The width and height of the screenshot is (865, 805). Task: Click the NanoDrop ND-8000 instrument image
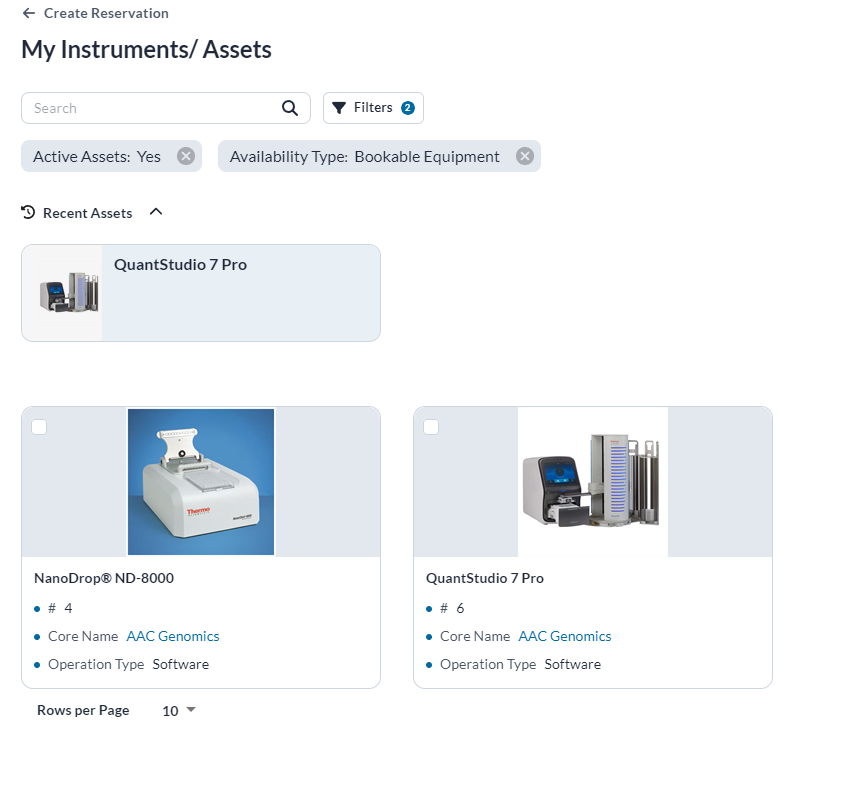pos(201,482)
